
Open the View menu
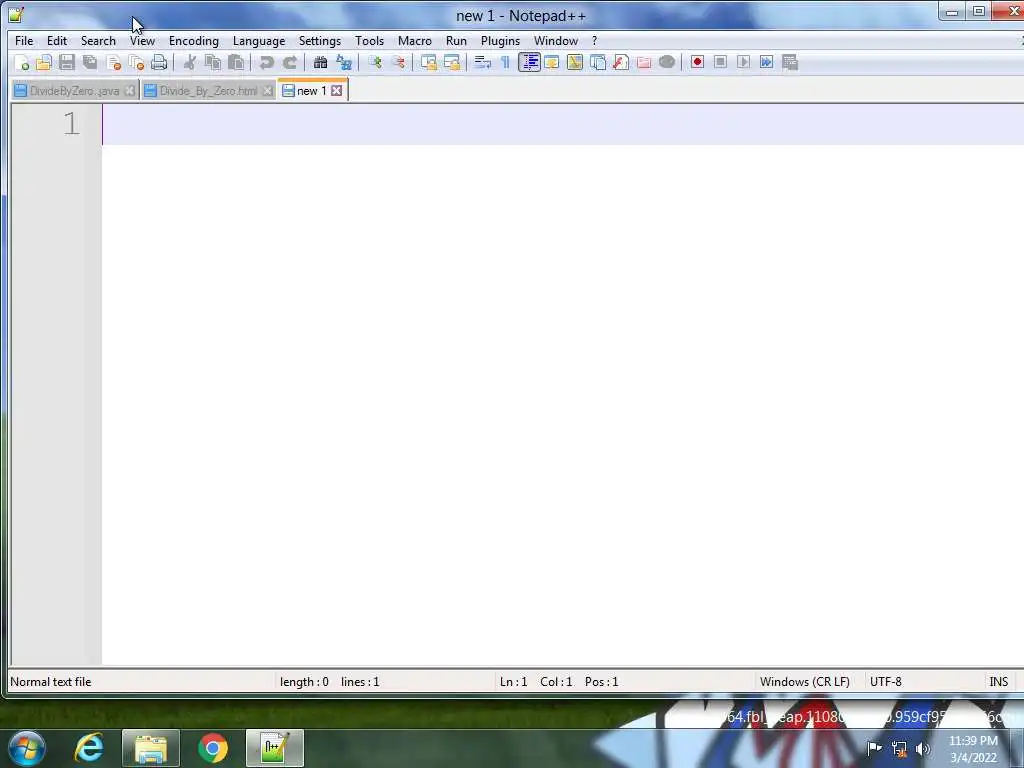click(x=142, y=40)
